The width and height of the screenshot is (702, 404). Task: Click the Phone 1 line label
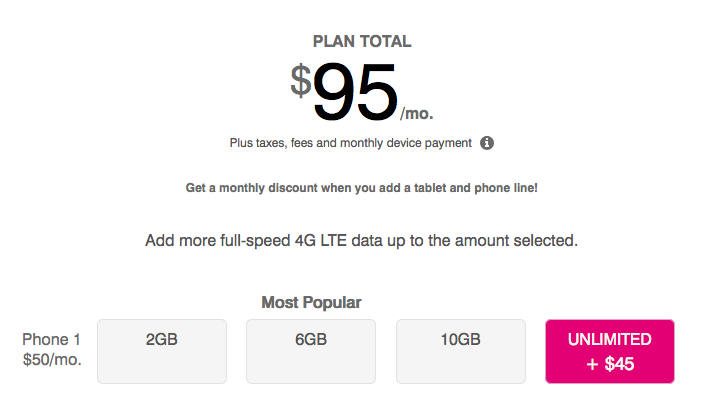[51, 339]
